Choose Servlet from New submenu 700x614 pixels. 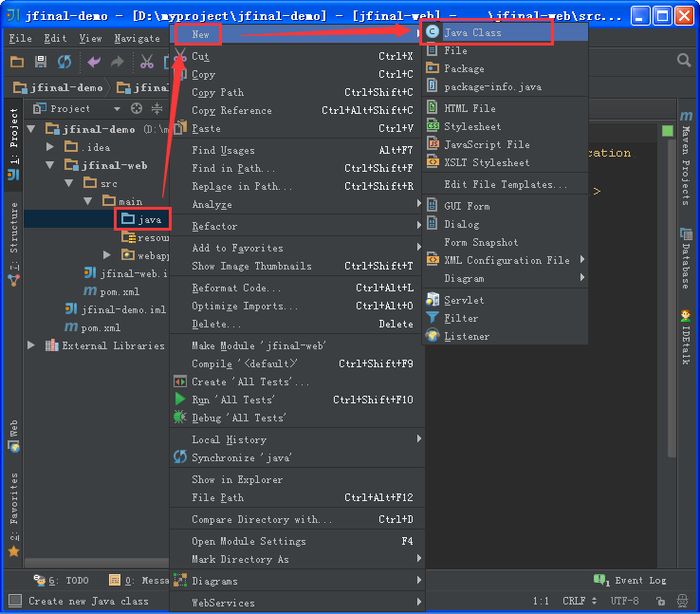click(x=504, y=300)
